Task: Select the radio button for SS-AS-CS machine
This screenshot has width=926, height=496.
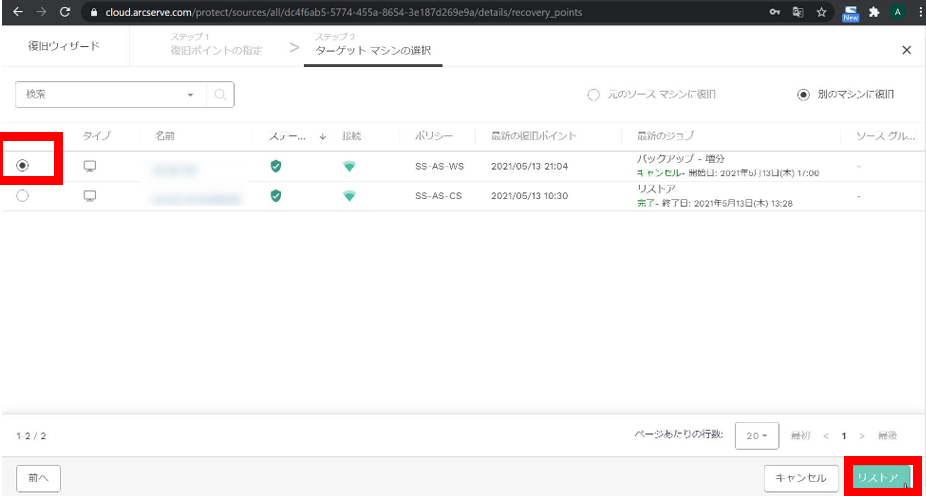Action: pyautogui.click(x=23, y=196)
